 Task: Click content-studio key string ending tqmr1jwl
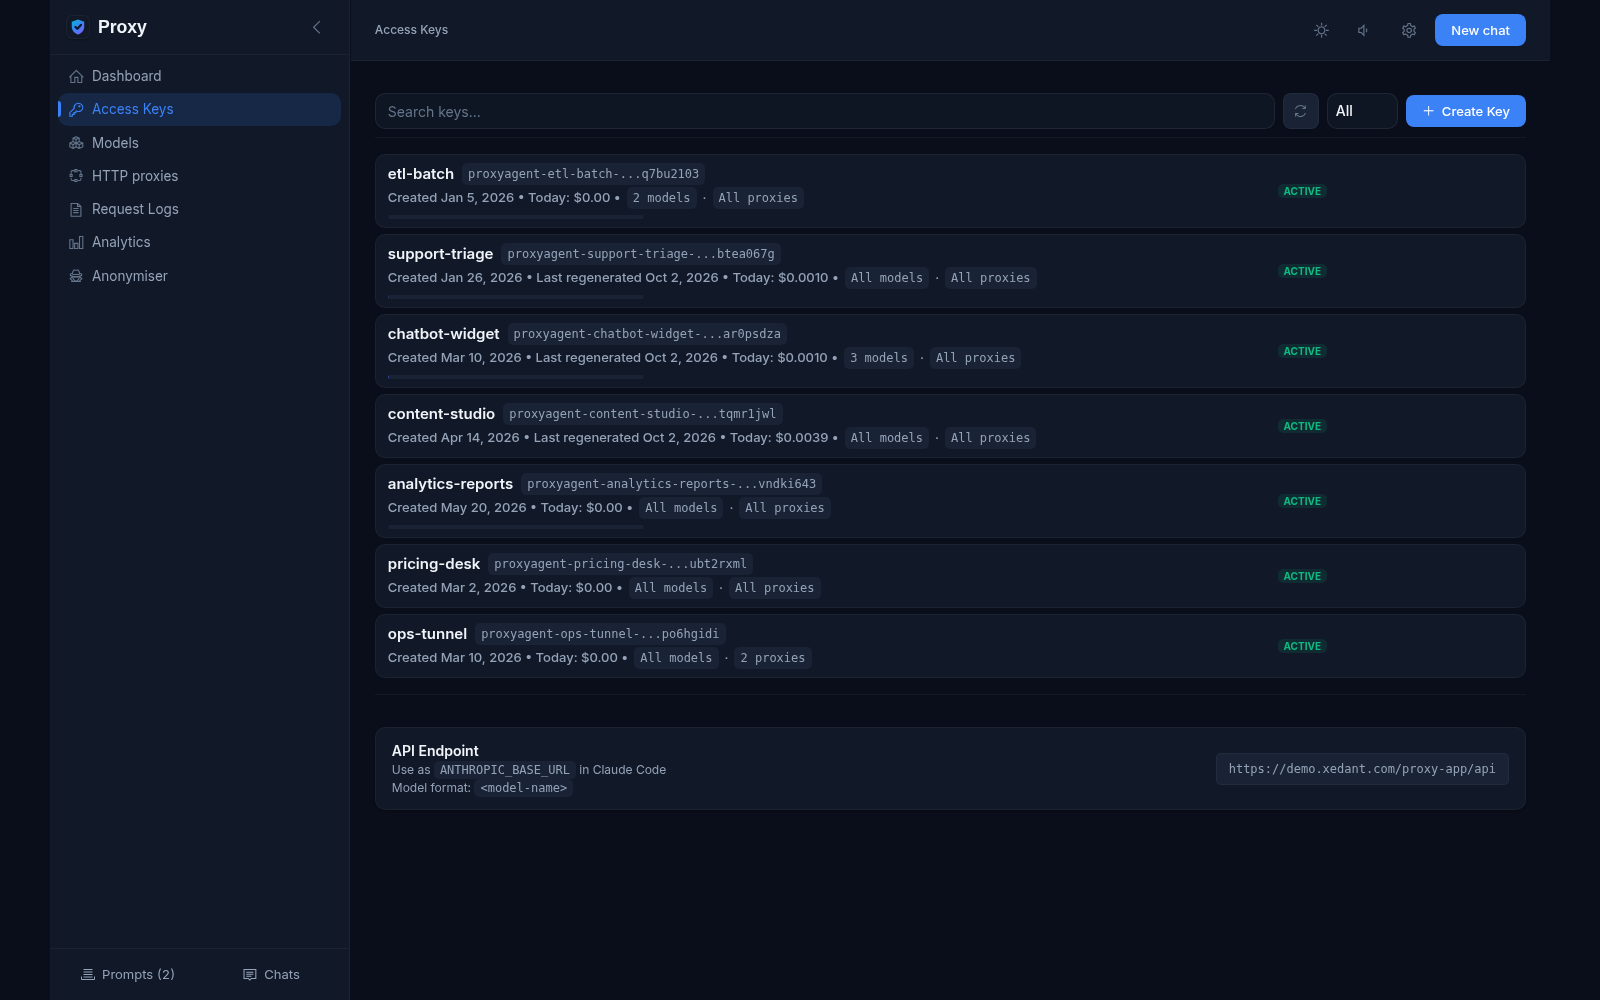(x=643, y=414)
